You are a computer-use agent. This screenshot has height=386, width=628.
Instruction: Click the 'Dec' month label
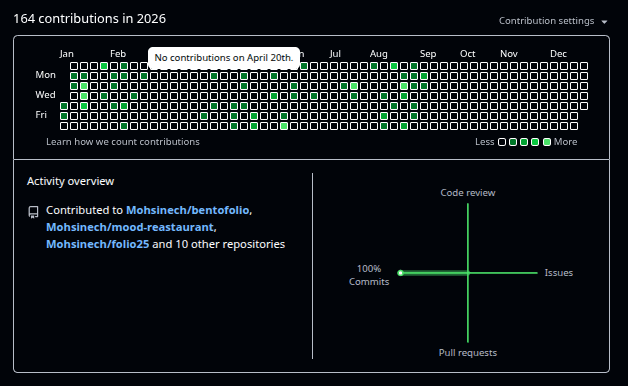pyautogui.click(x=558, y=54)
